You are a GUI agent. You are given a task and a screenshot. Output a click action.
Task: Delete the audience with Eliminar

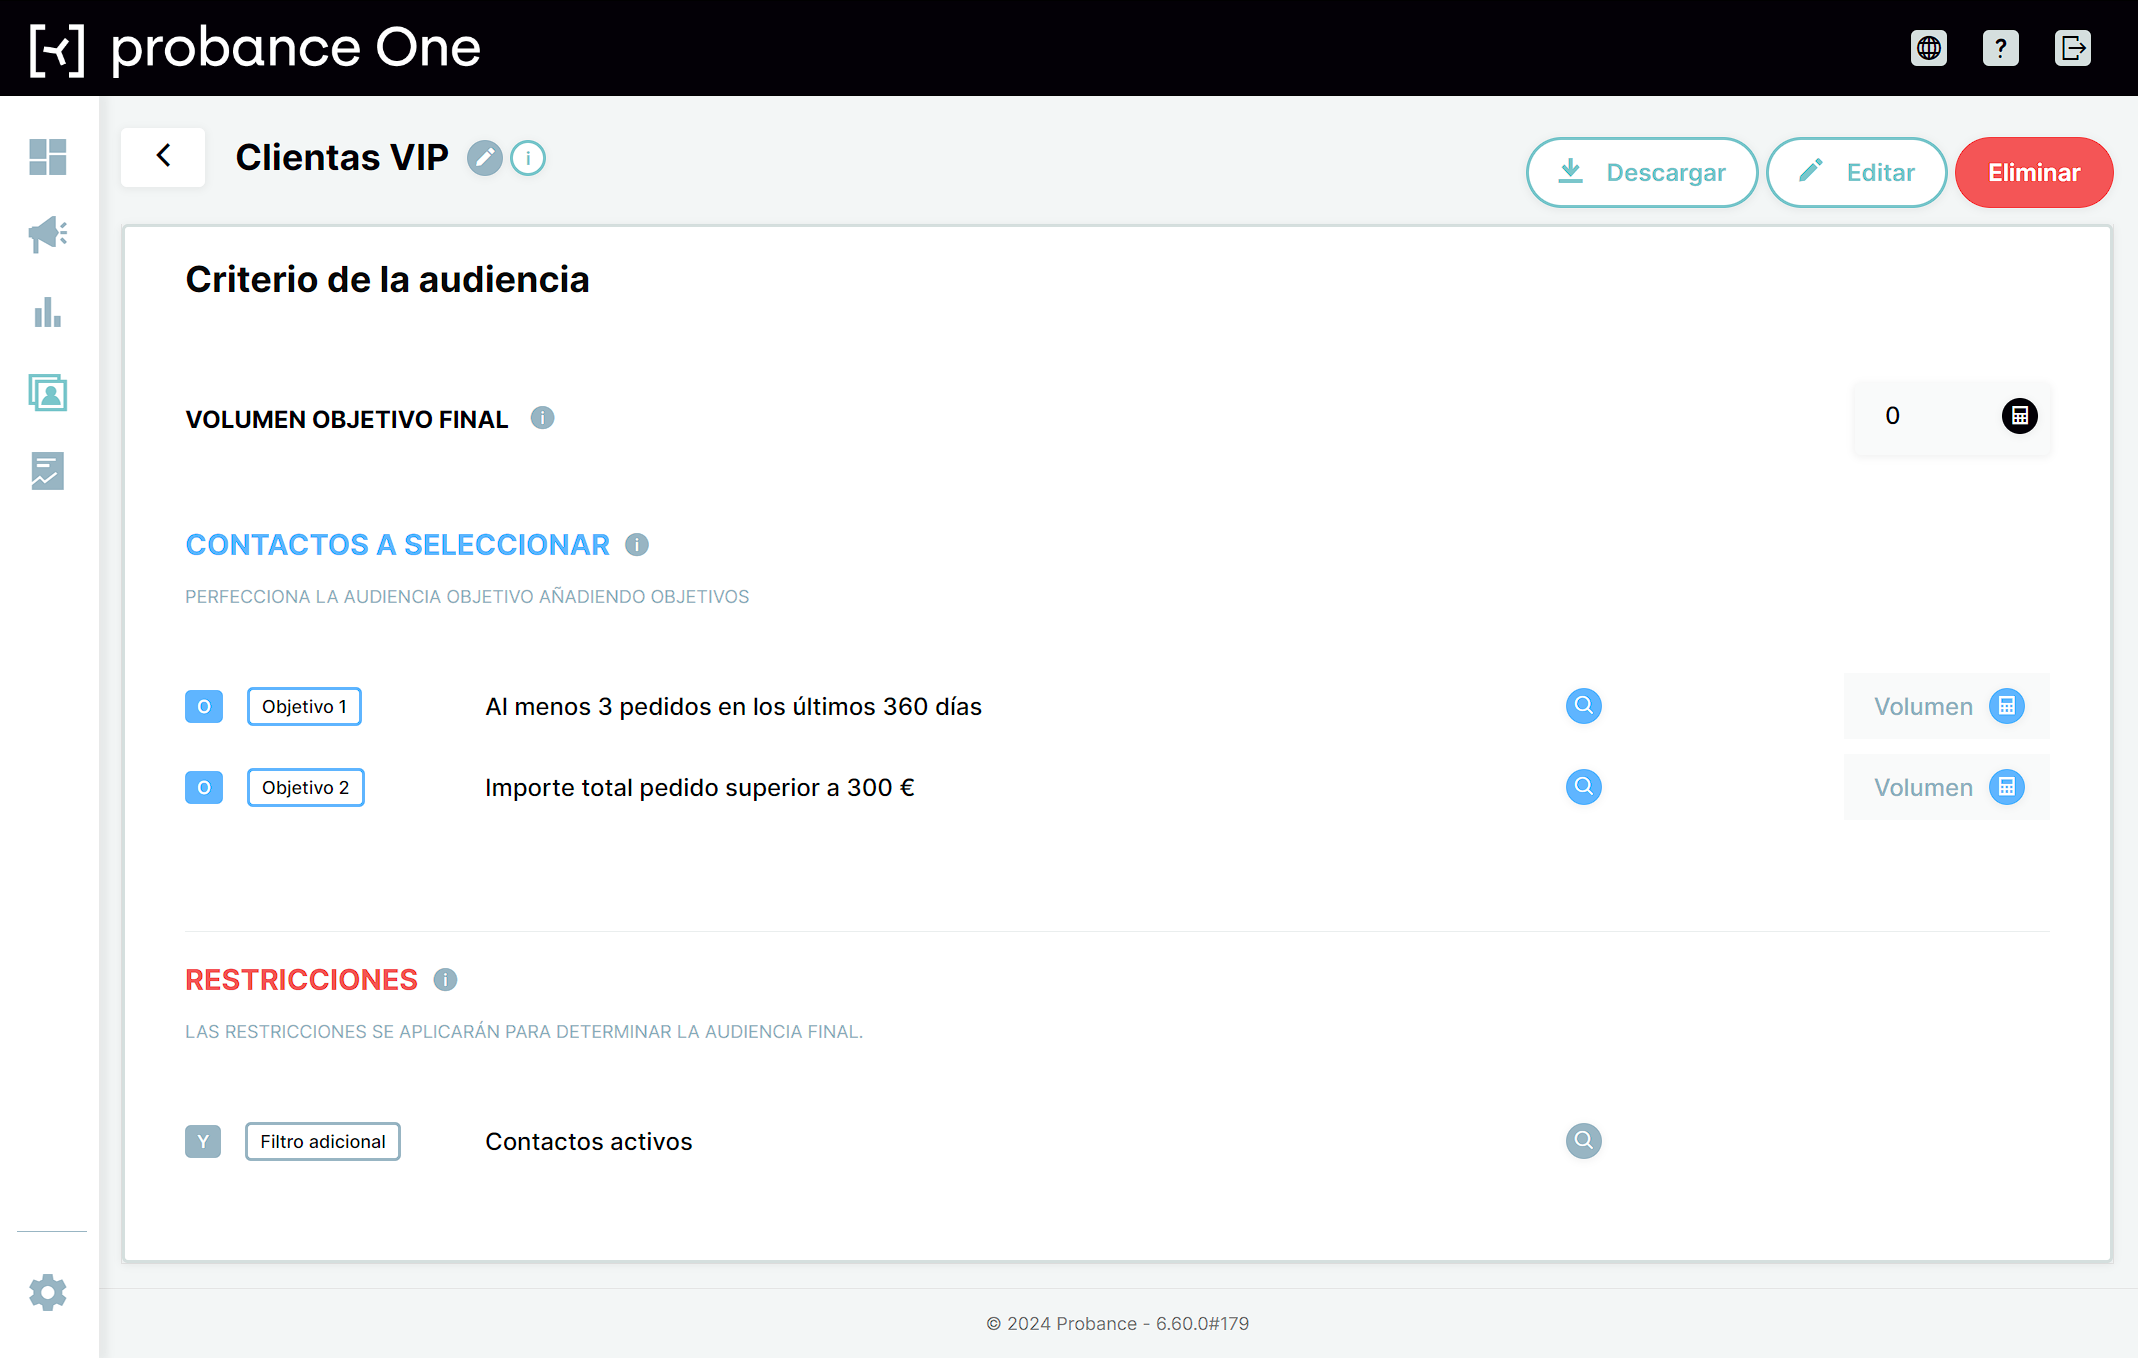[x=2034, y=173]
